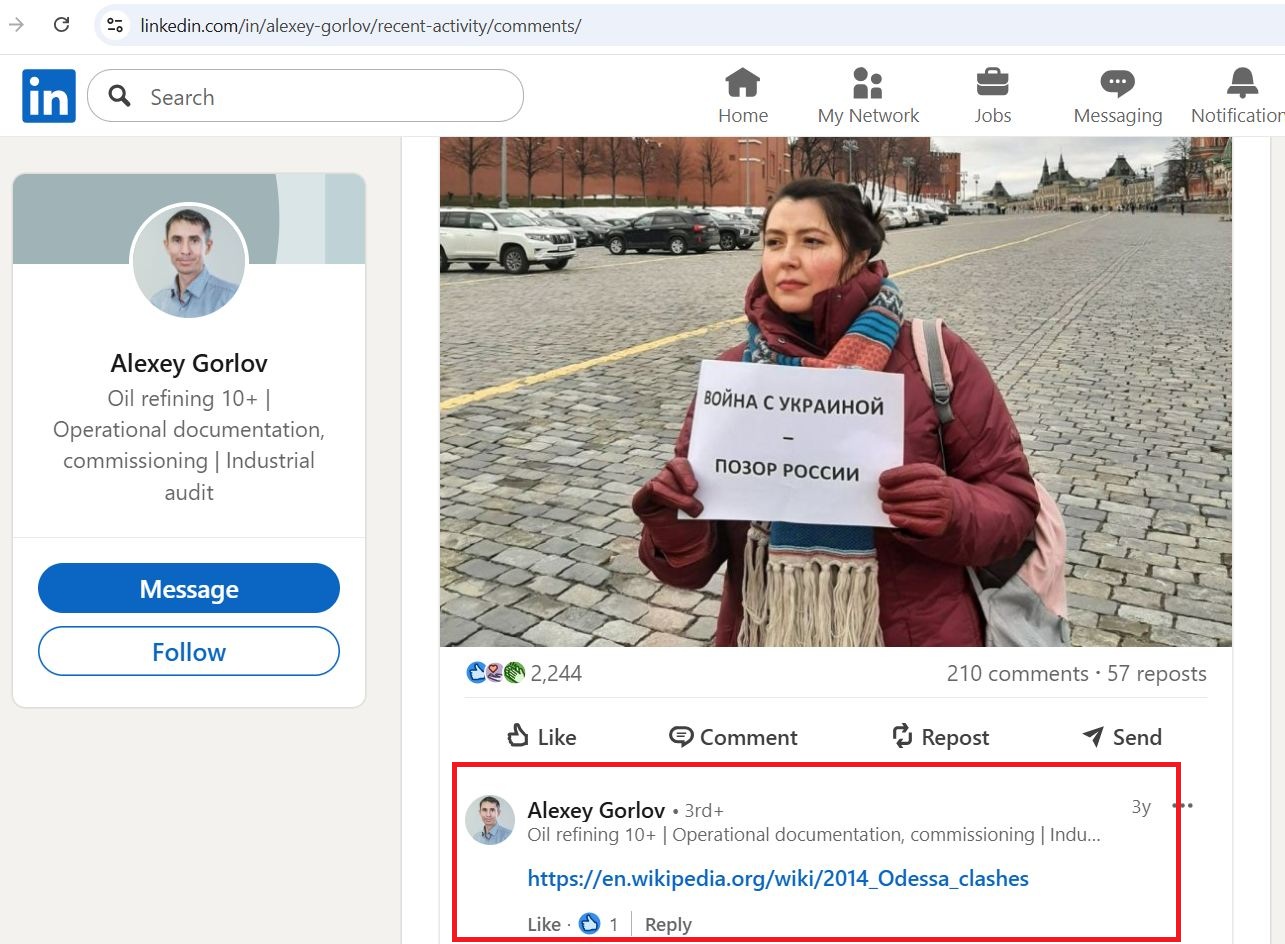Open the comment options three-dot menu
The image size is (1285, 944).
tap(1182, 805)
